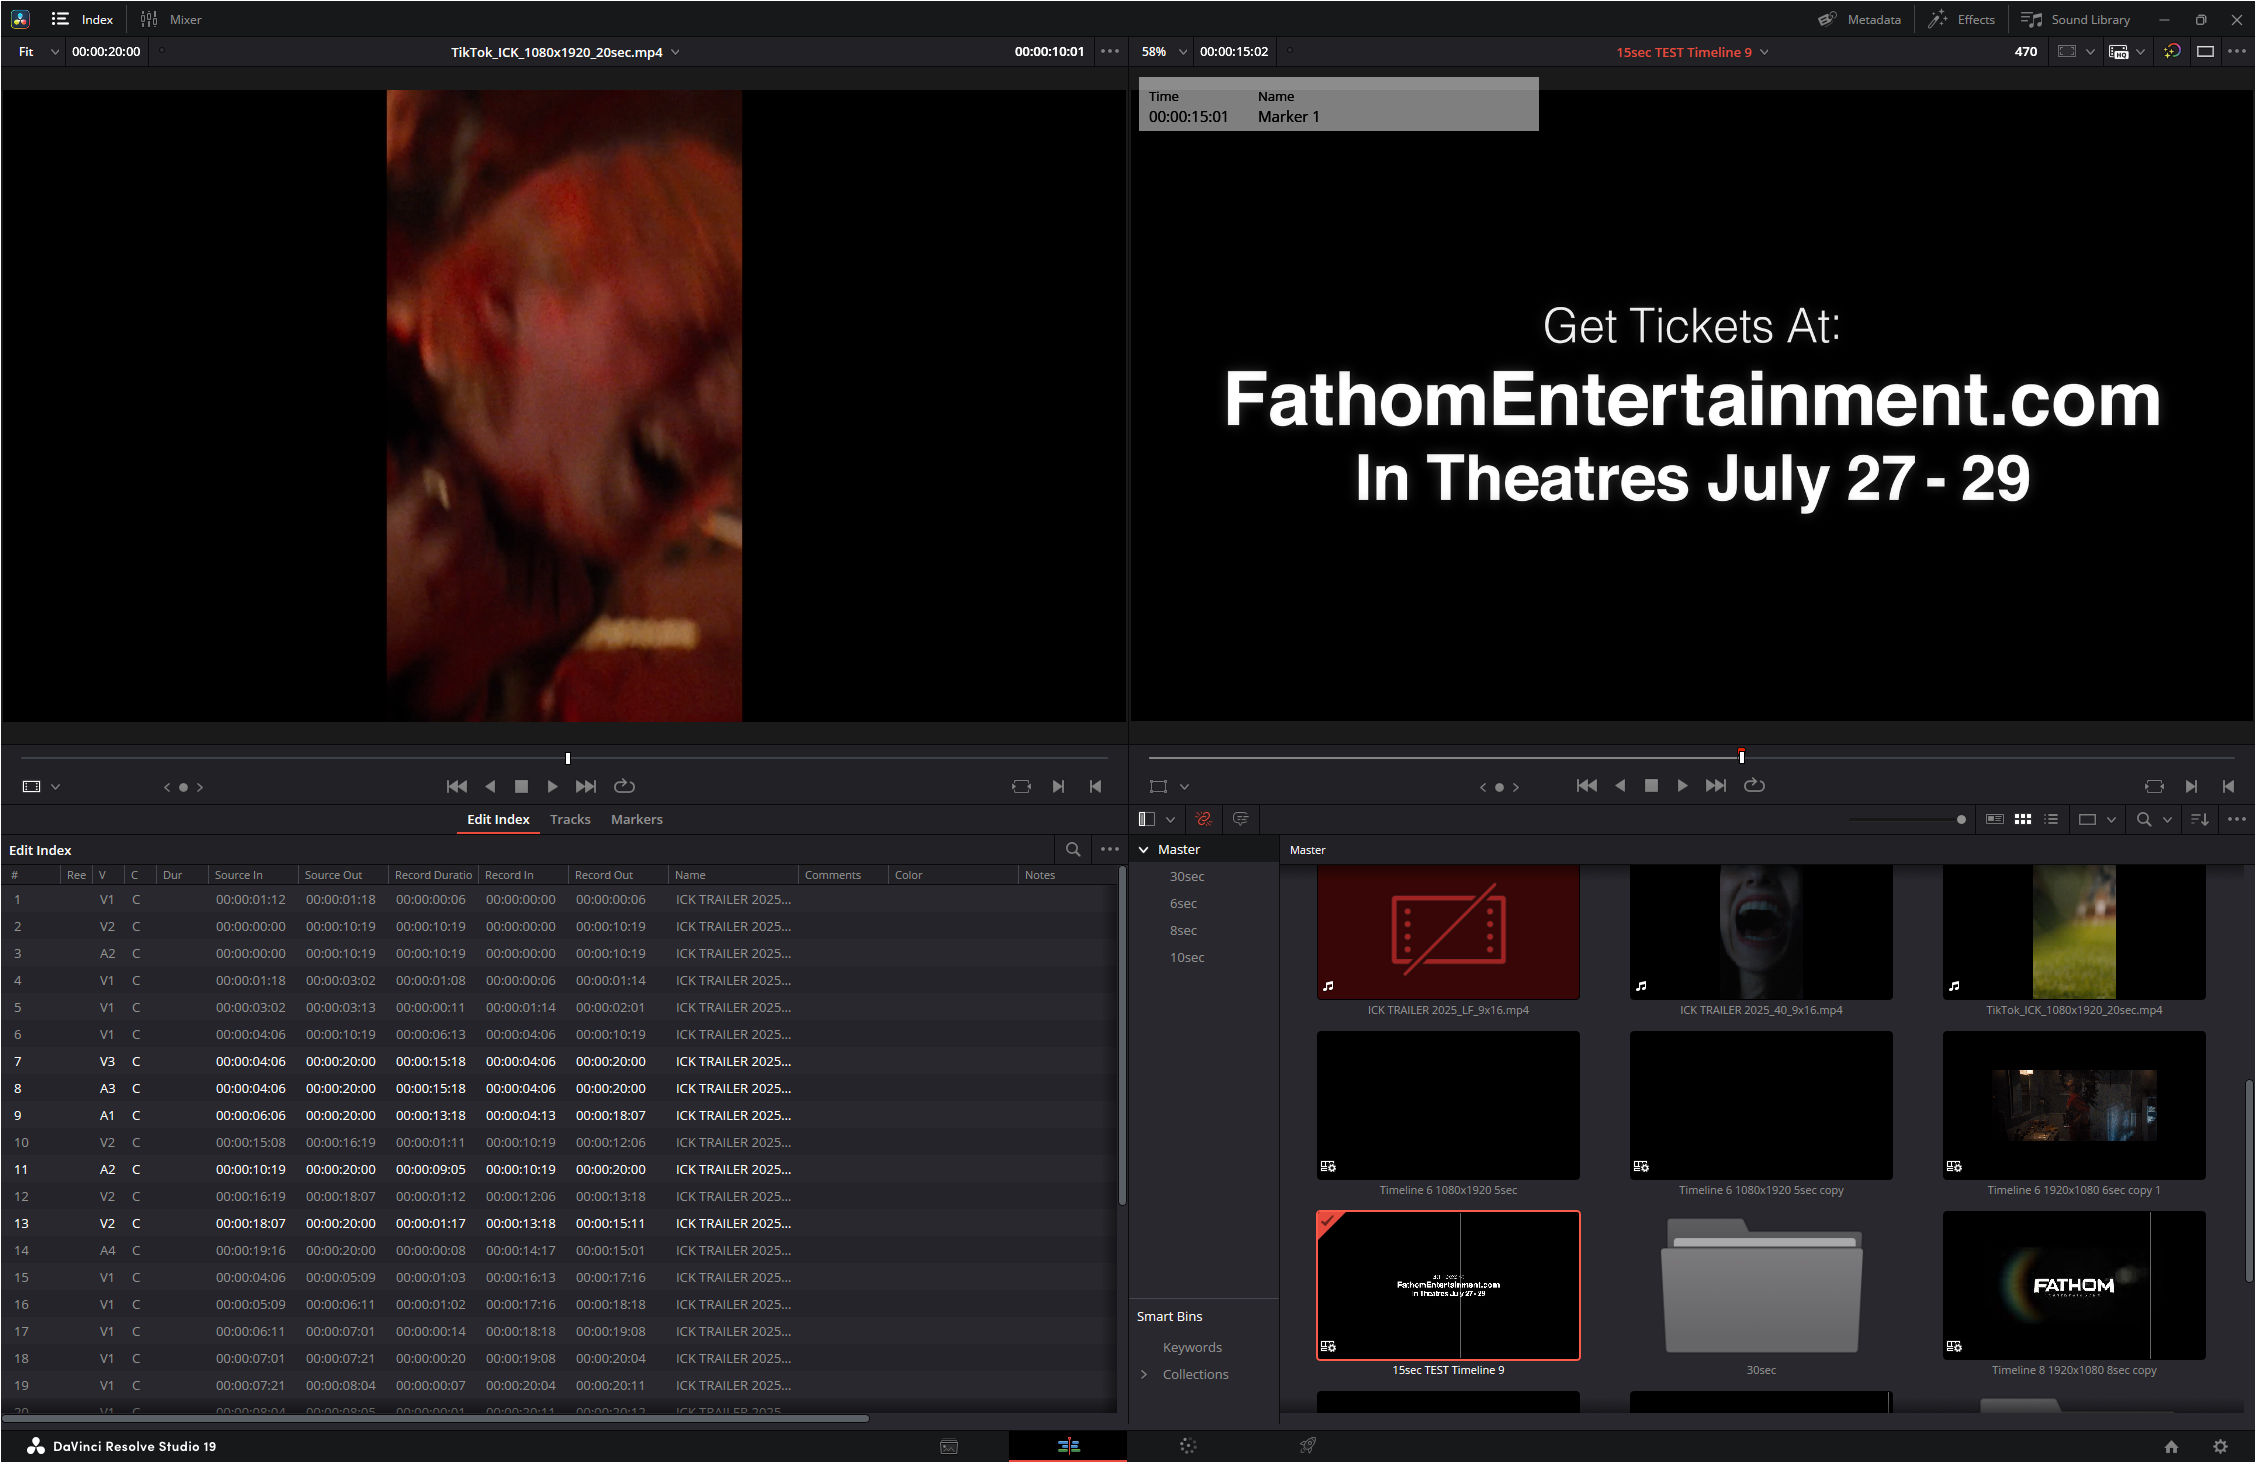Open media pool clip view options dropdown
Image resolution: width=2256 pixels, height=1464 pixels.
[x=2097, y=819]
